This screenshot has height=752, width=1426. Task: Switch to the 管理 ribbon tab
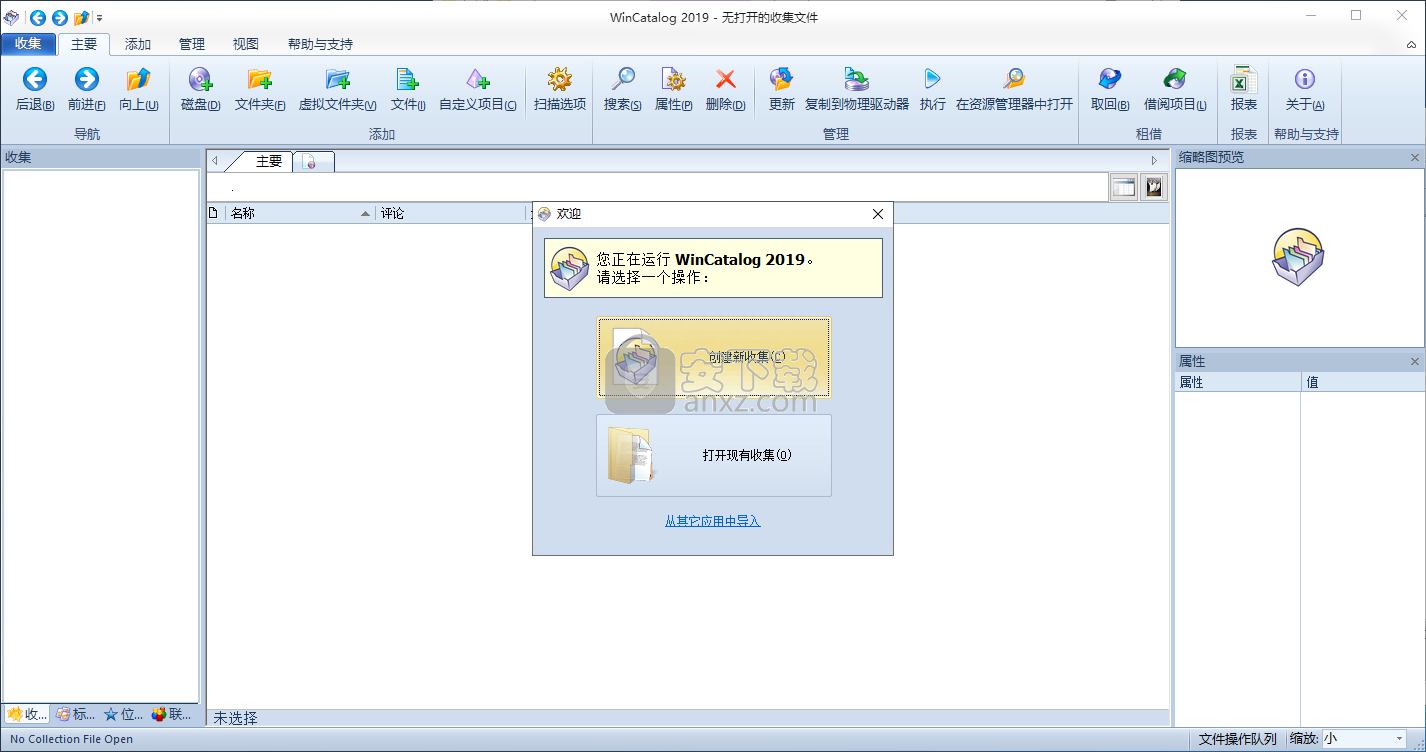click(x=192, y=44)
